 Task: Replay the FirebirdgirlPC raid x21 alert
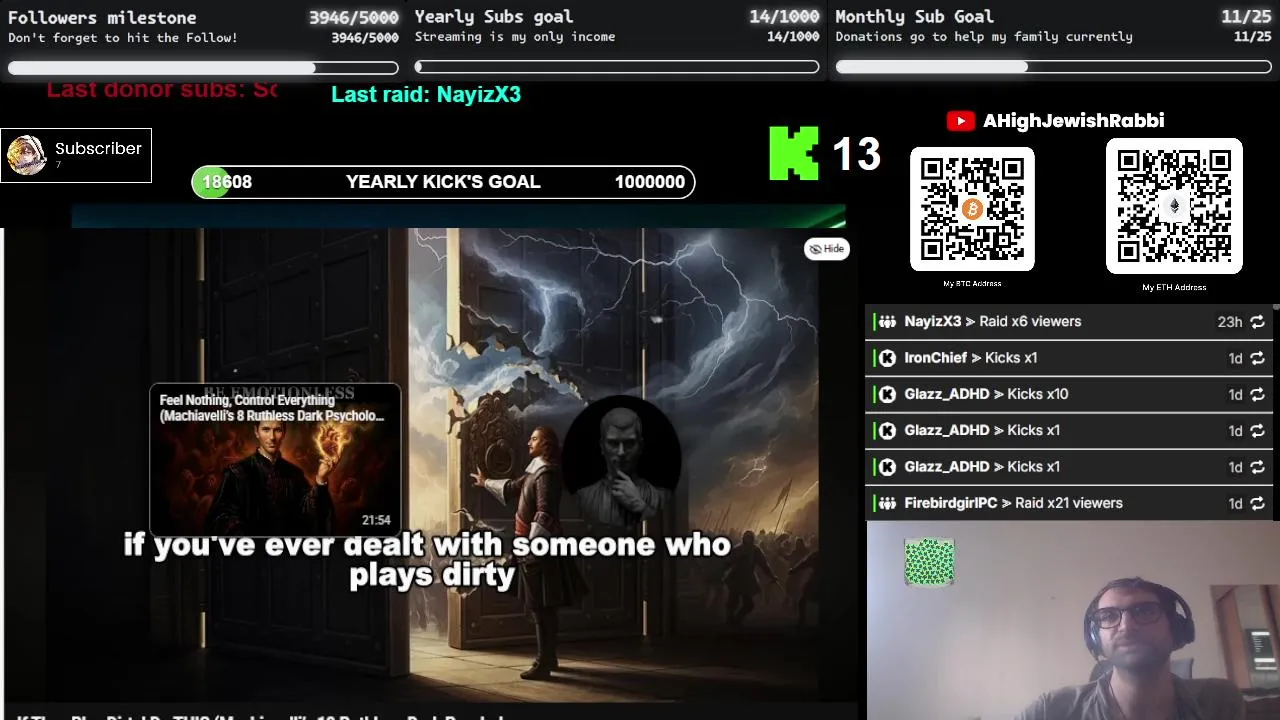(1257, 503)
